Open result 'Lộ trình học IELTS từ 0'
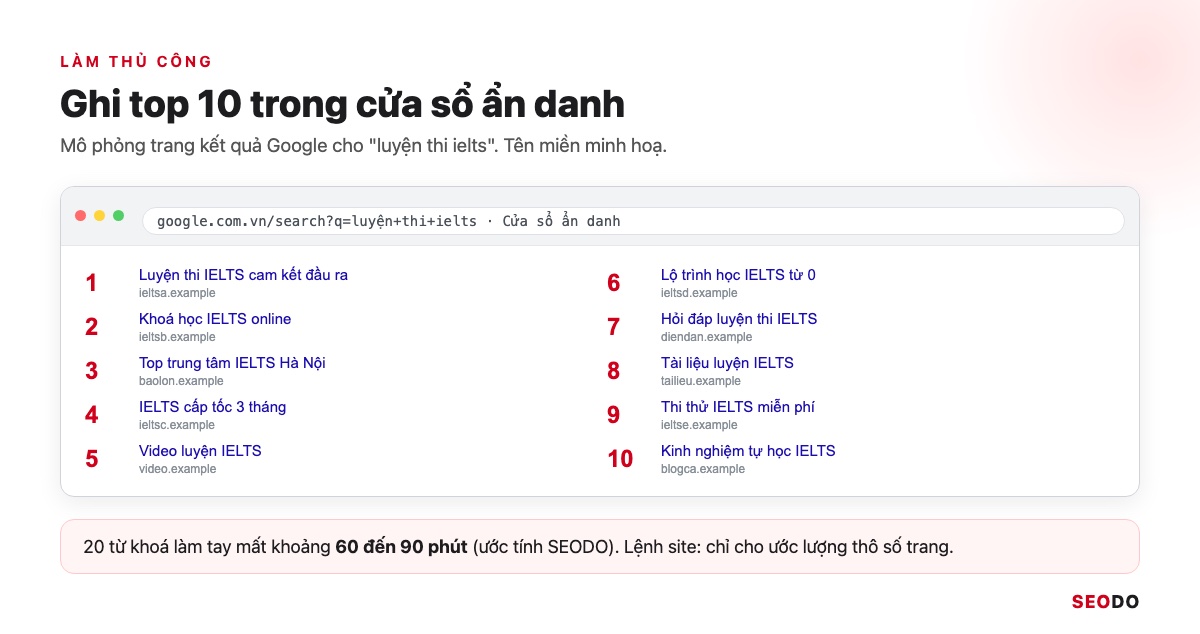 [738, 275]
